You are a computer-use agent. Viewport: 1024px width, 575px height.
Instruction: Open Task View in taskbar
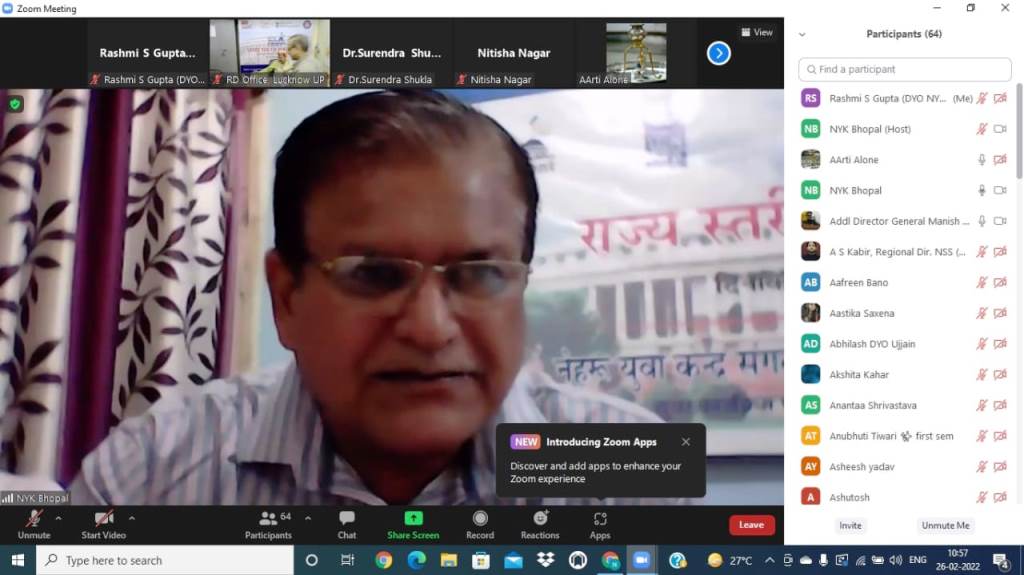[x=347, y=560]
